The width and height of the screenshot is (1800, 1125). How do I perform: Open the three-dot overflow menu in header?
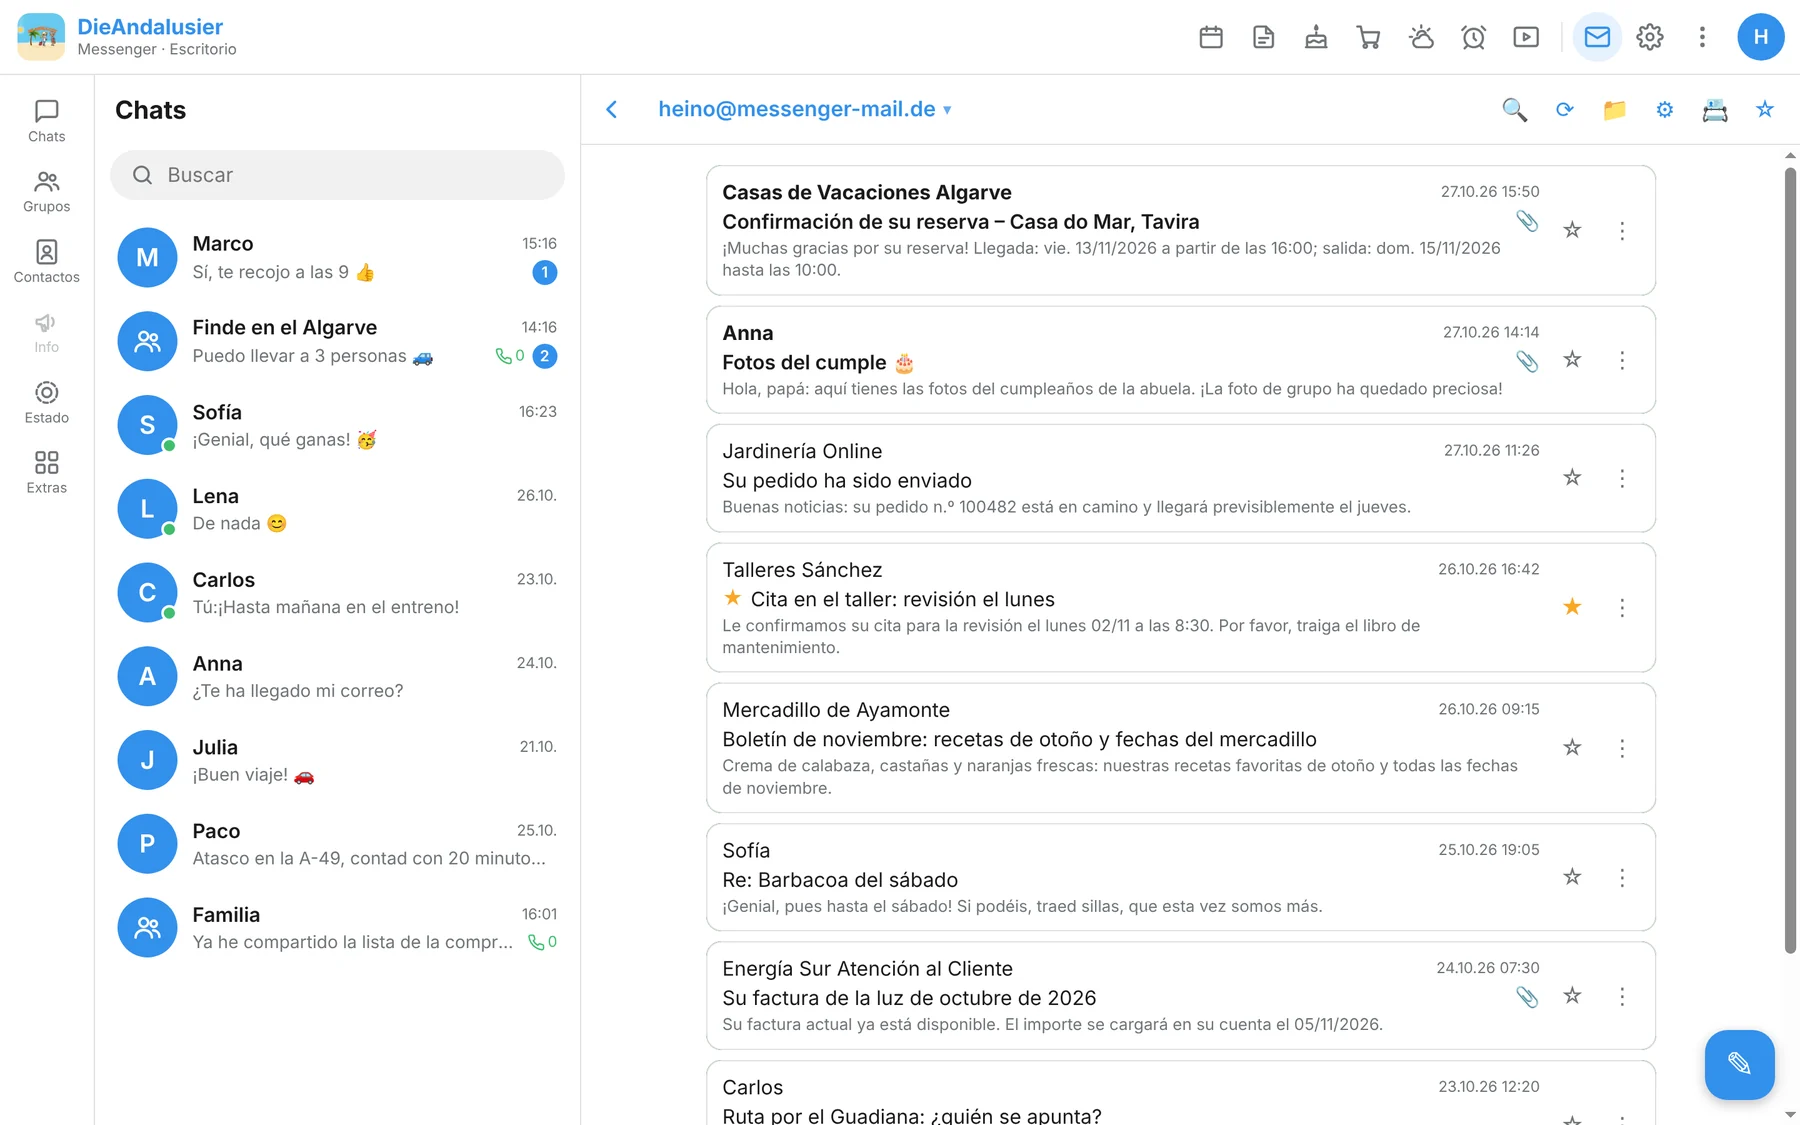[x=1702, y=37]
